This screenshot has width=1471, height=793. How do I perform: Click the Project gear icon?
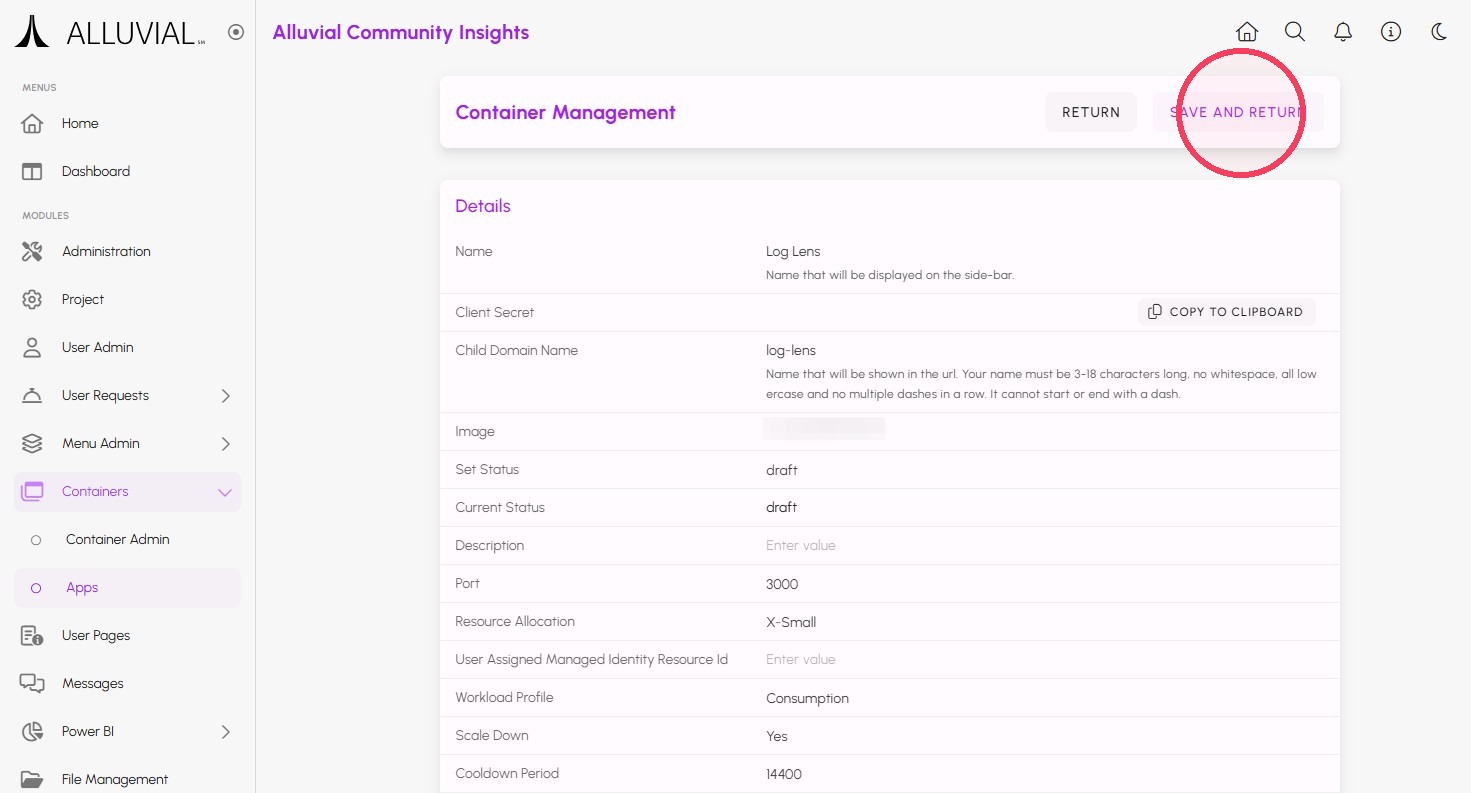click(x=32, y=300)
